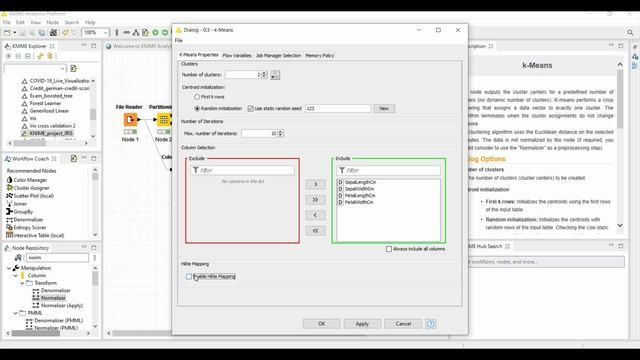Enable Hilite Mapping checkbox
This screenshot has width=640, height=360.
(x=189, y=276)
